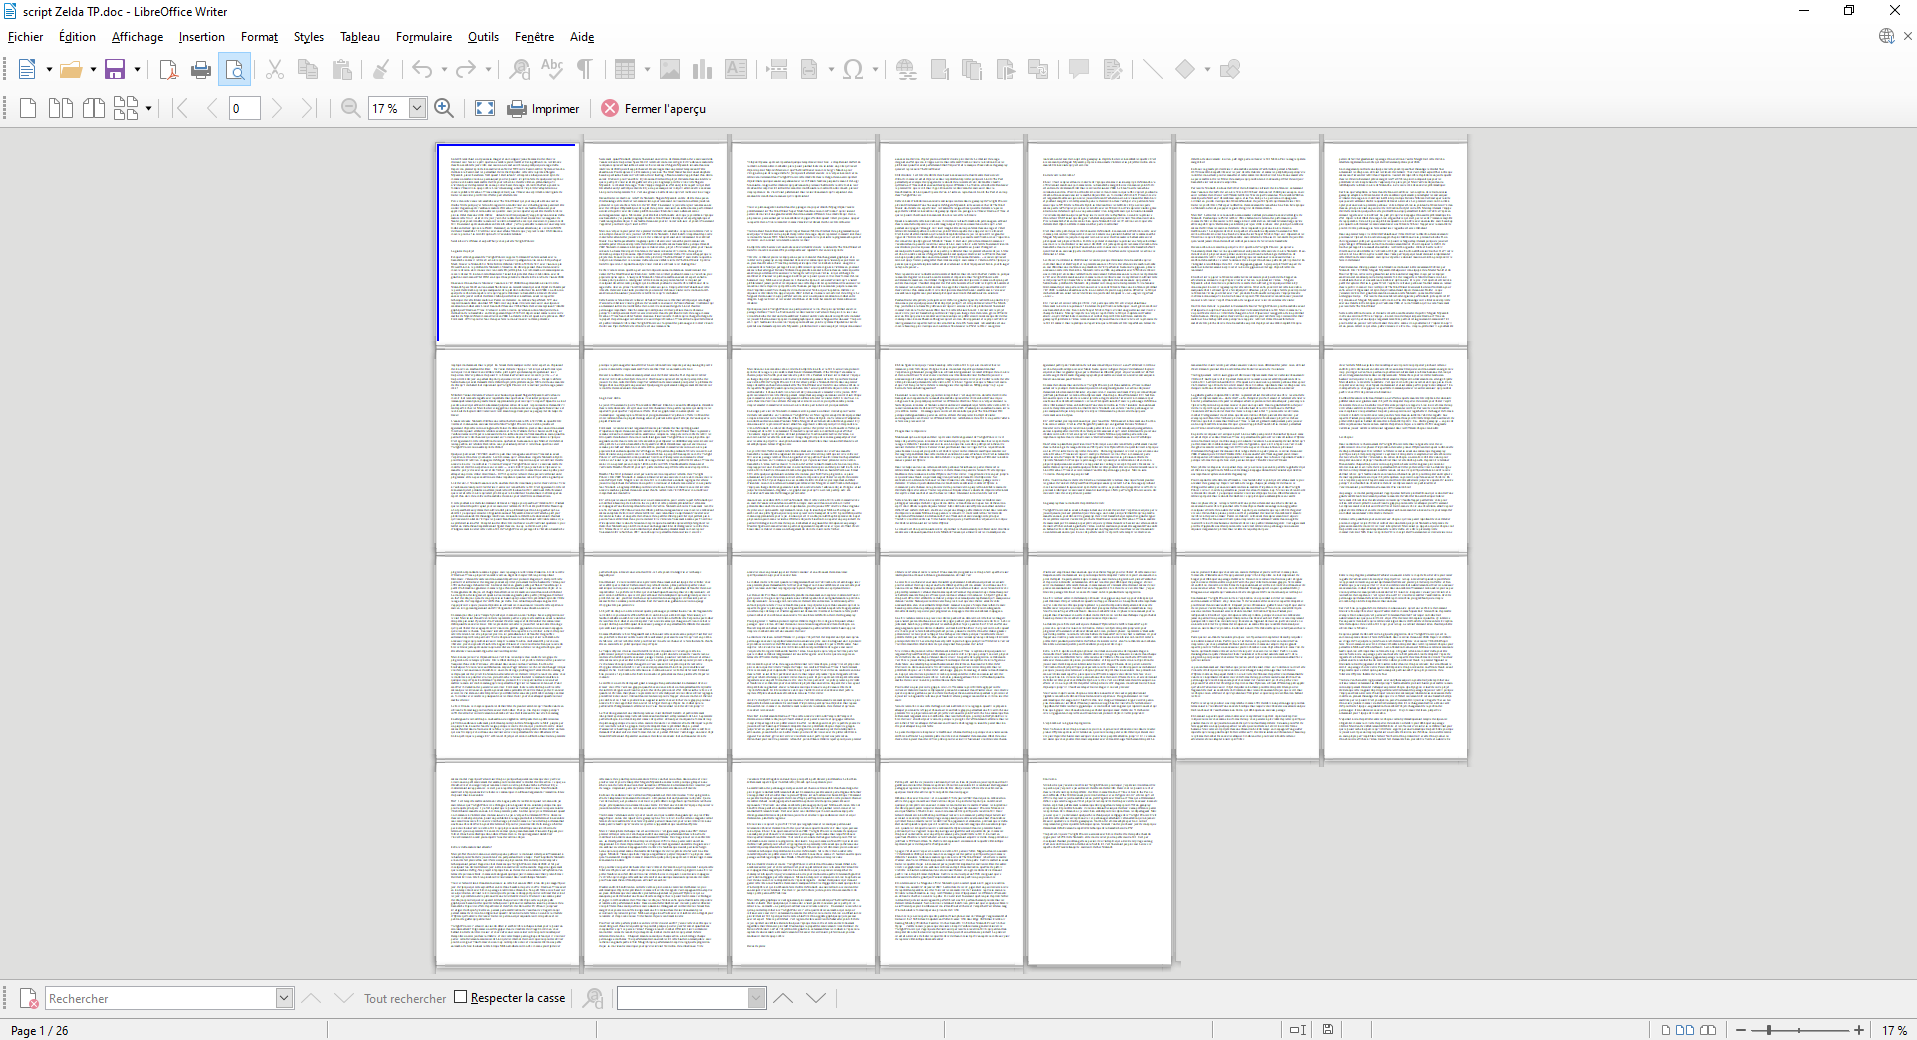Select single-page view in status bar
1917x1040 pixels.
[1665, 1030]
